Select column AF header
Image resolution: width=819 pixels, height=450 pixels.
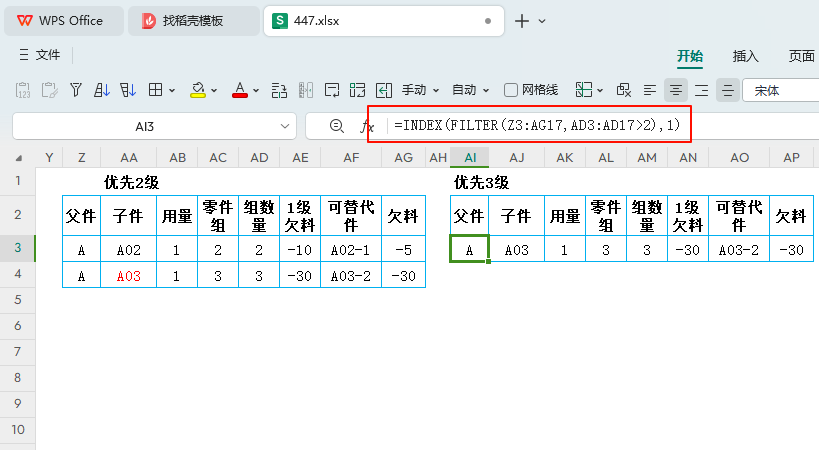click(352, 158)
